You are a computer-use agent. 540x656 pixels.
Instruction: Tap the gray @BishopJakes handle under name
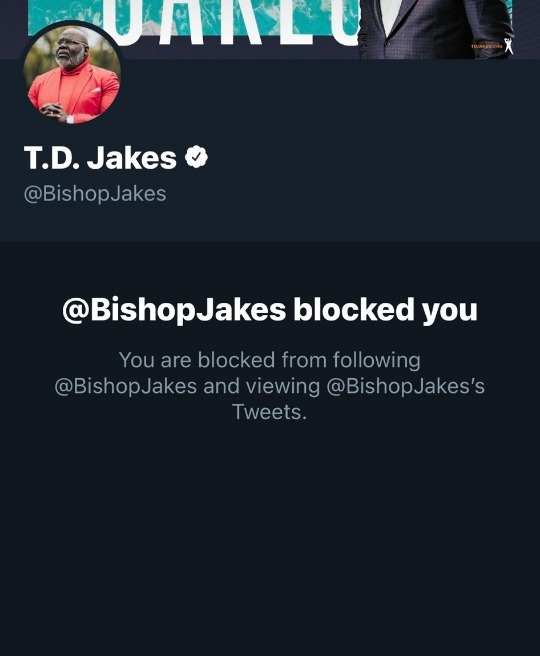tap(95, 194)
